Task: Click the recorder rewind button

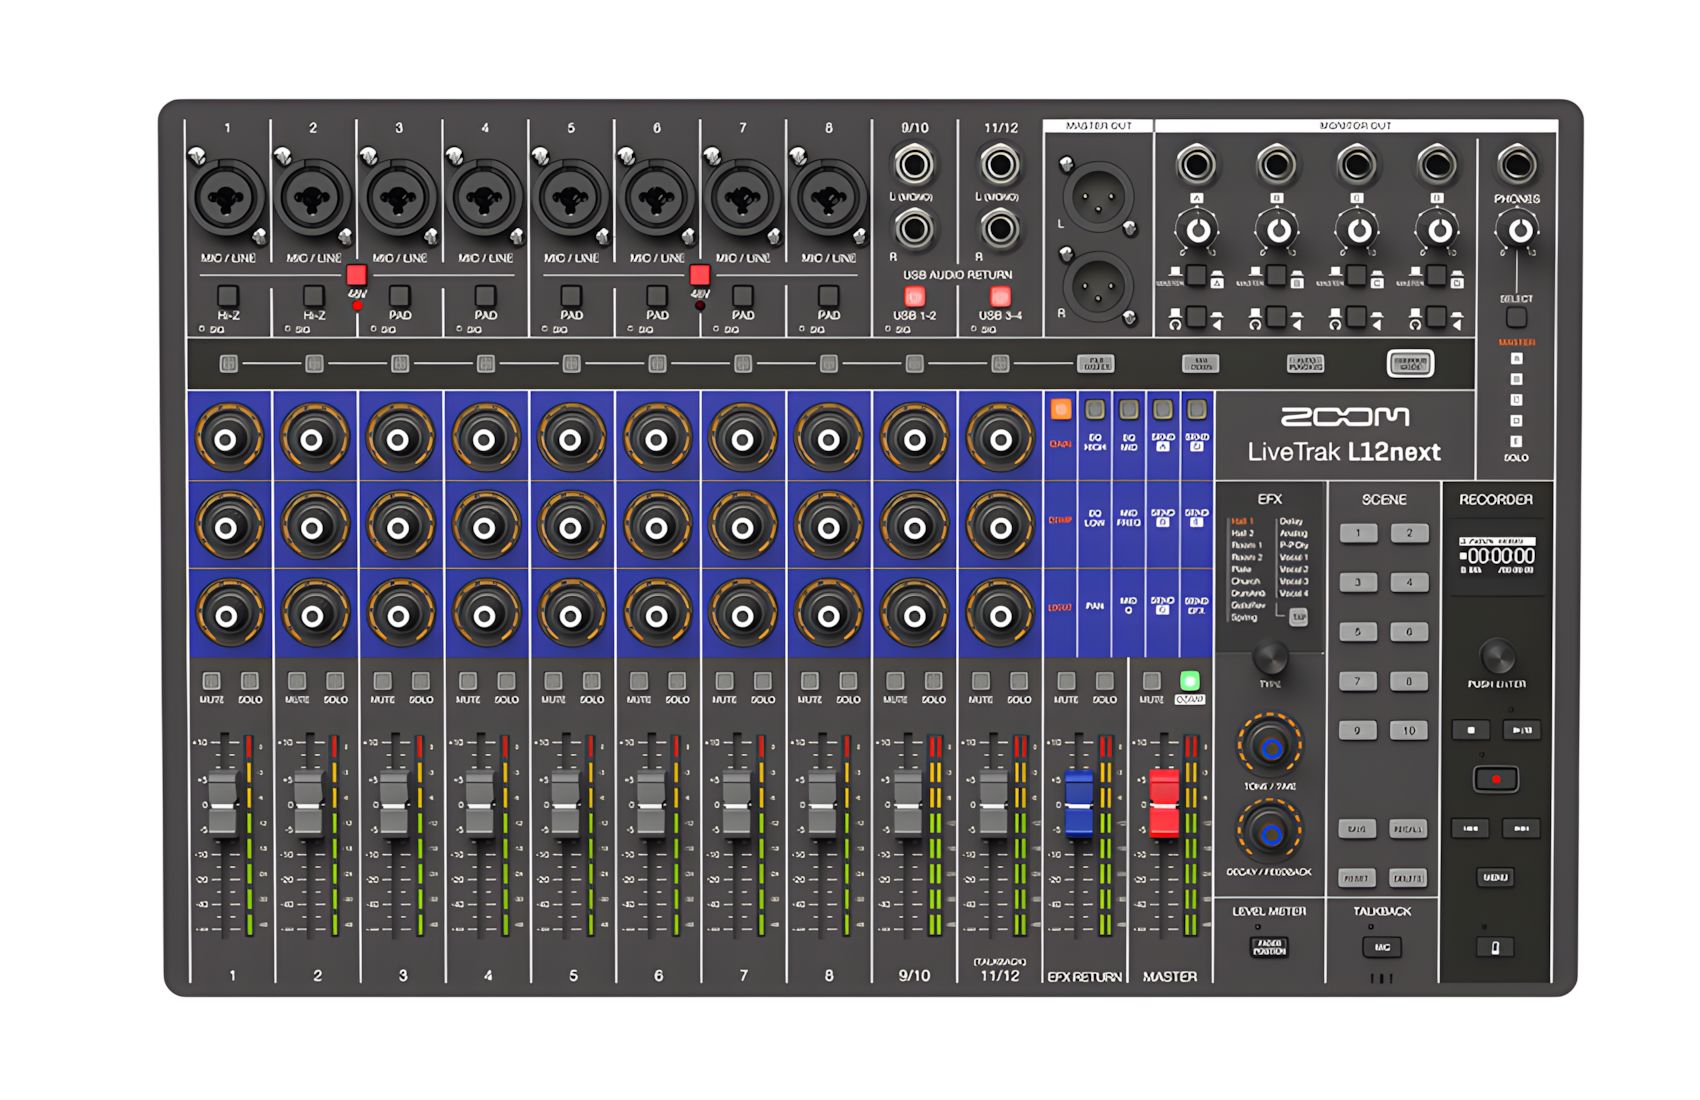Action: pyautogui.click(x=1471, y=828)
